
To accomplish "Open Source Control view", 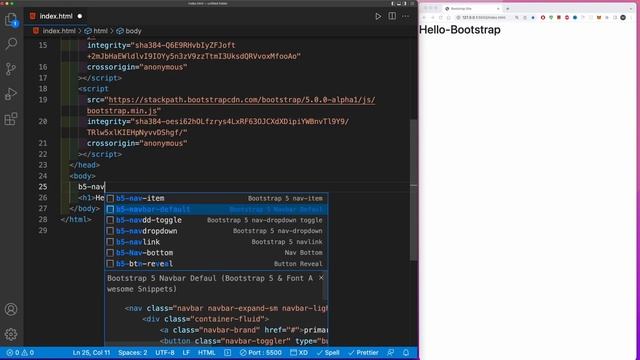I will (11, 69).
